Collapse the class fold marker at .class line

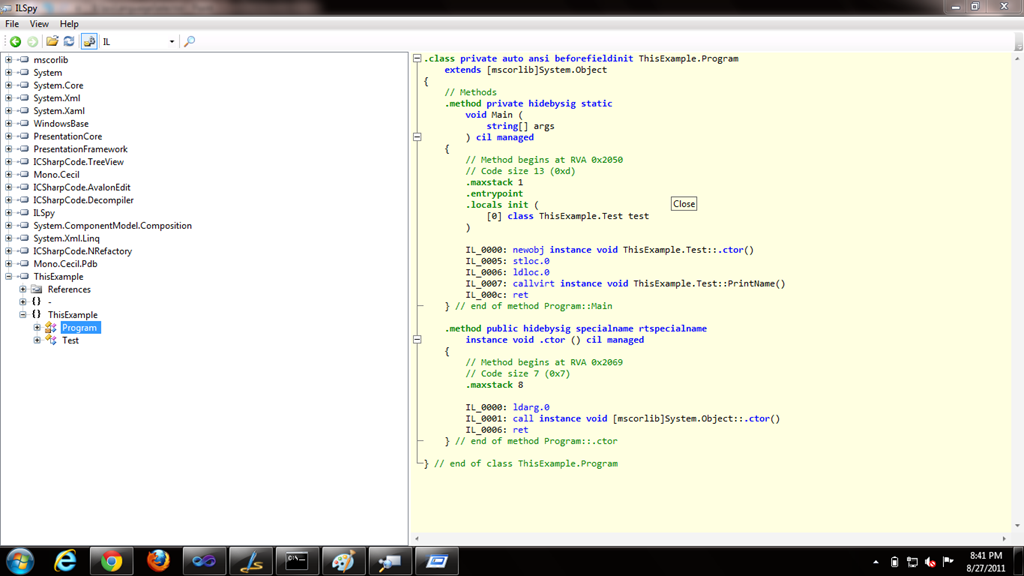pyautogui.click(x=417, y=58)
